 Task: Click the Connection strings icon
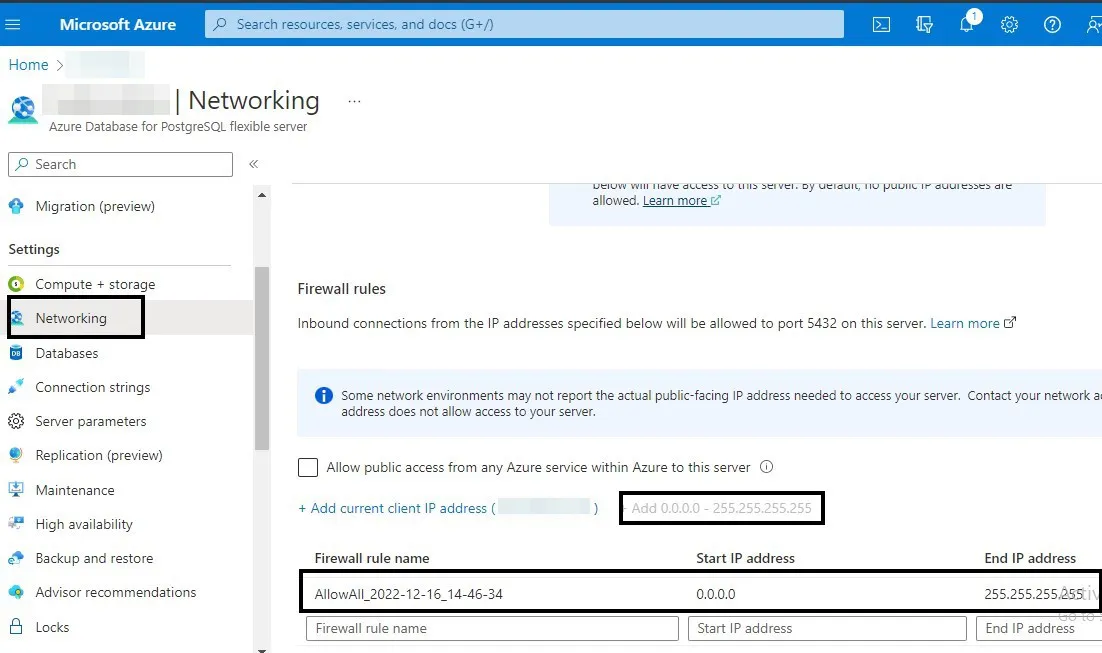tap(16, 387)
